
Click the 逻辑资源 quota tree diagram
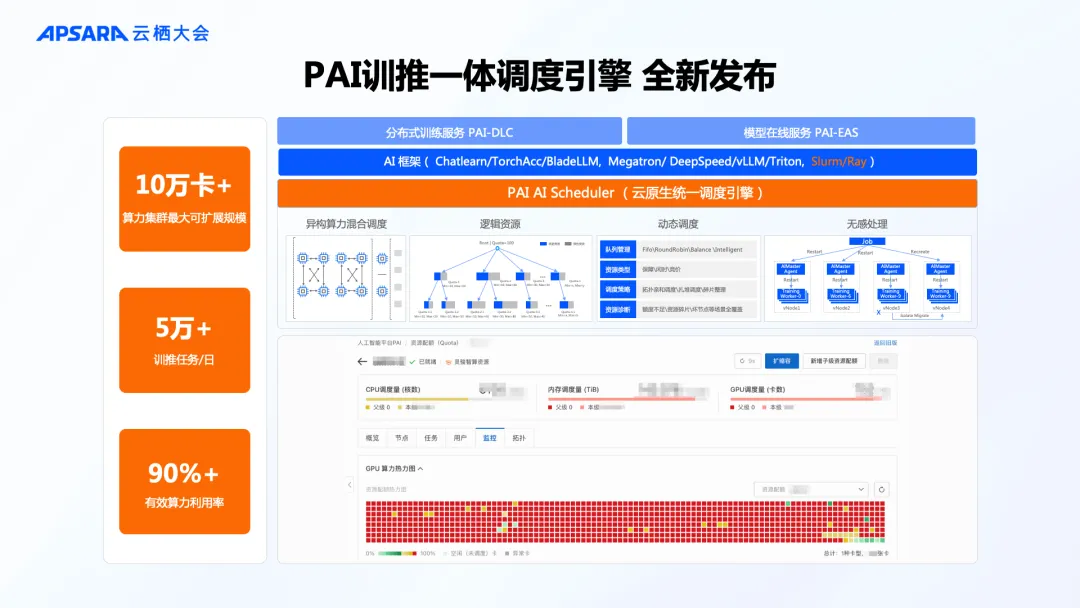pyautogui.click(x=501, y=278)
